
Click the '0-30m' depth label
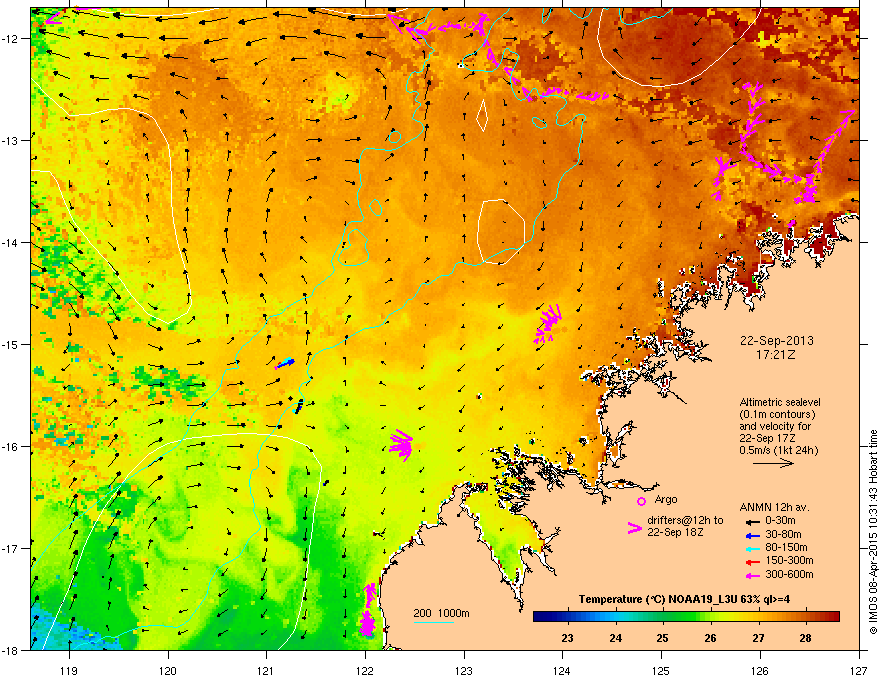[x=781, y=521]
